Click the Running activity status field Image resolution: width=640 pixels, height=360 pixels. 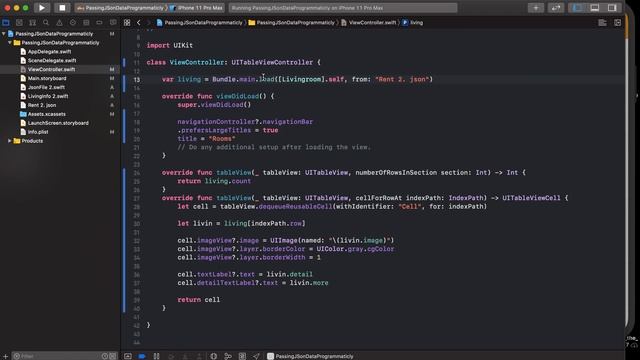click(343, 8)
